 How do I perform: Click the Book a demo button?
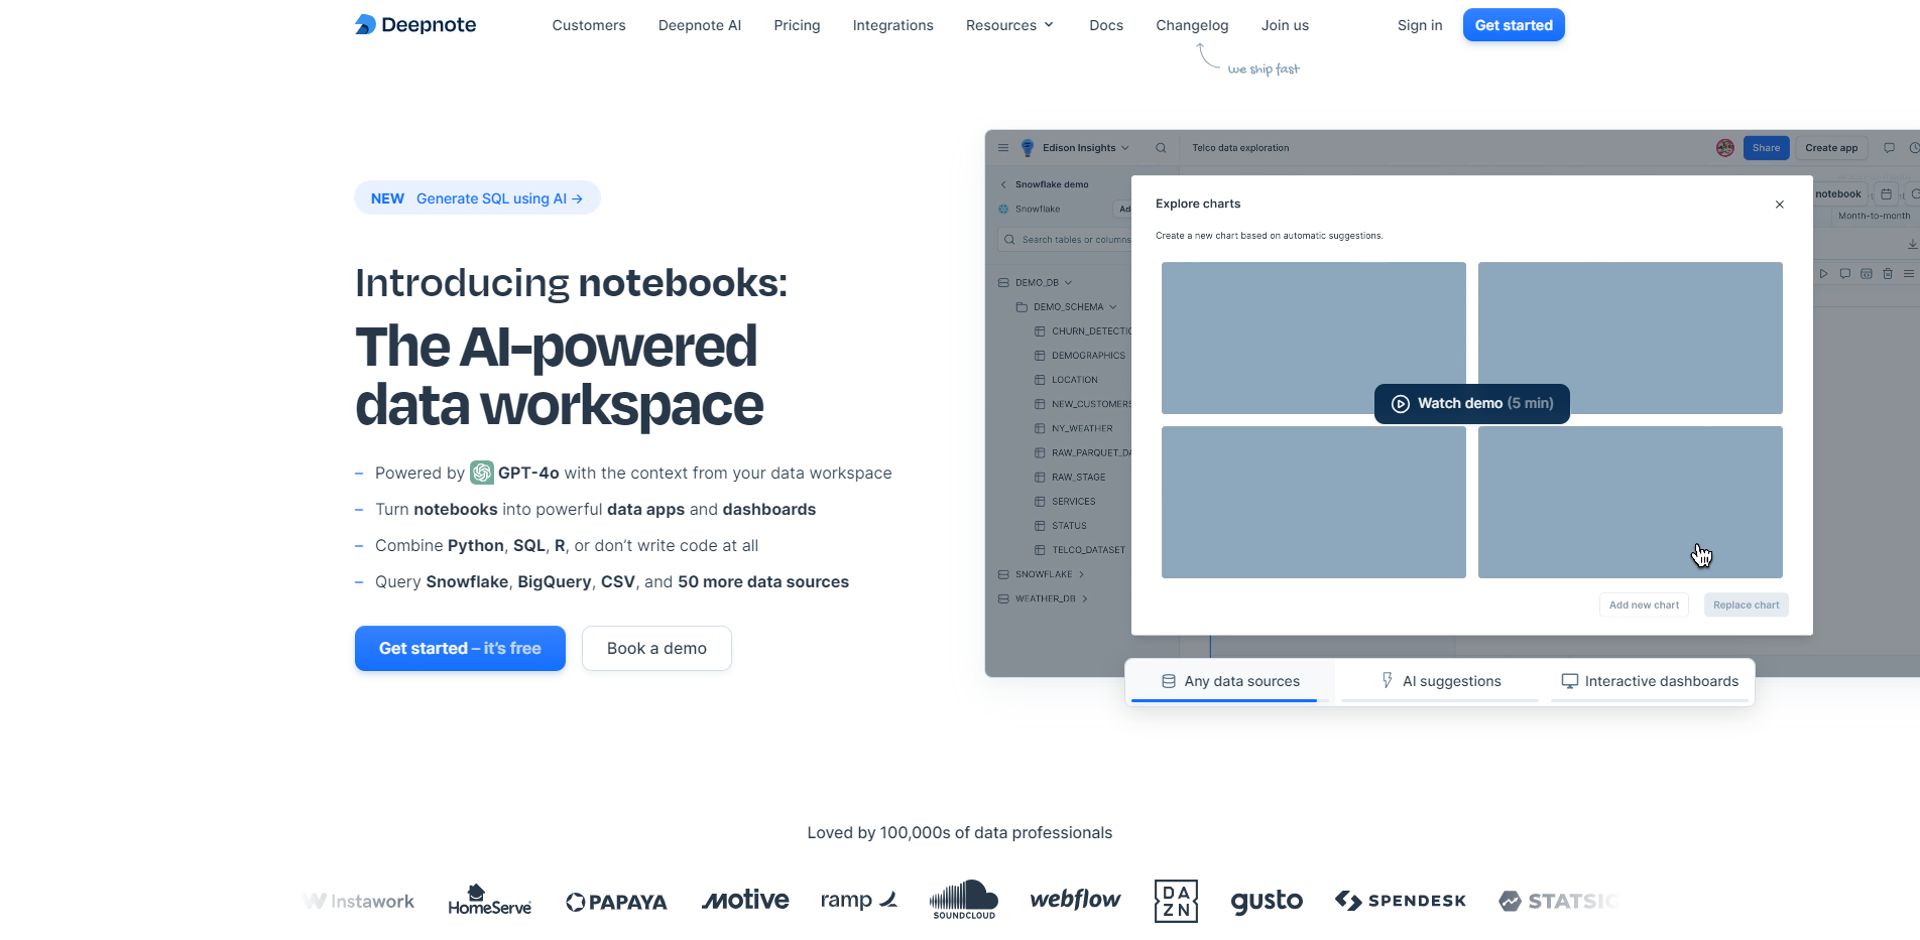[x=657, y=648]
